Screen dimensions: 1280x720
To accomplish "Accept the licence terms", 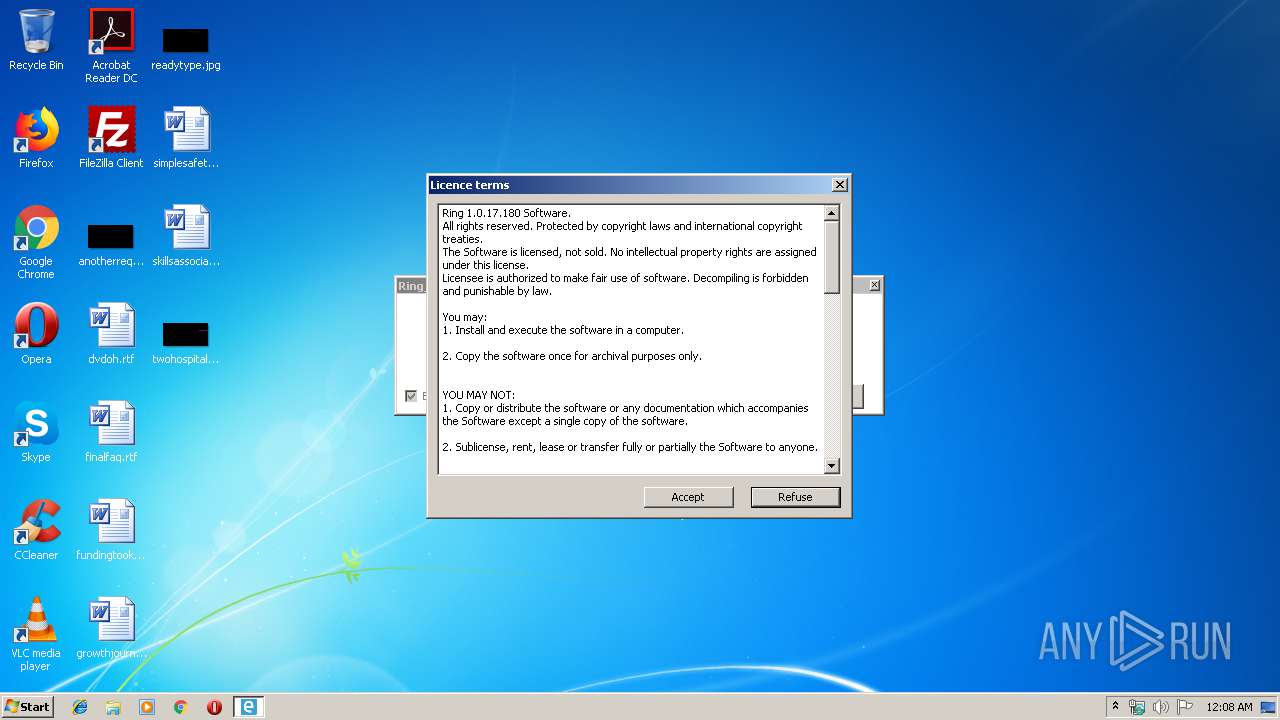I will click(x=688, y=497).
